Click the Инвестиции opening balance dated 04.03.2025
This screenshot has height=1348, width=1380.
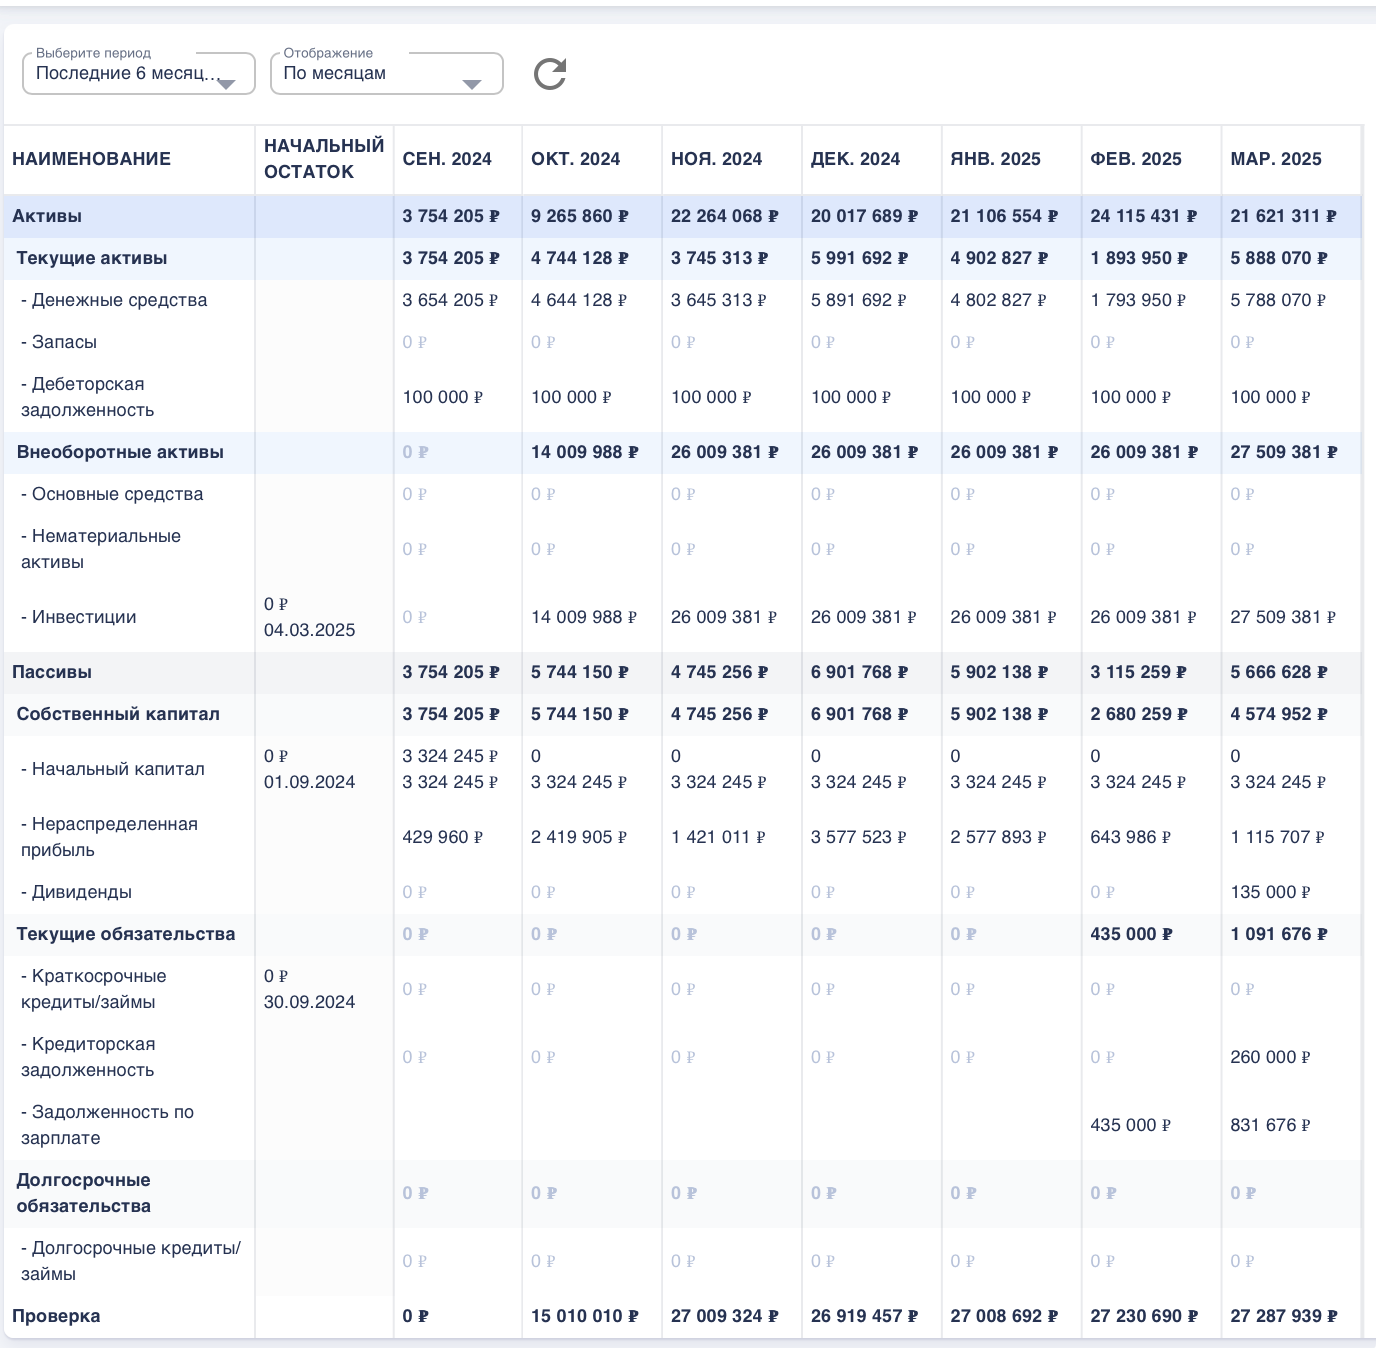[309, 617]
